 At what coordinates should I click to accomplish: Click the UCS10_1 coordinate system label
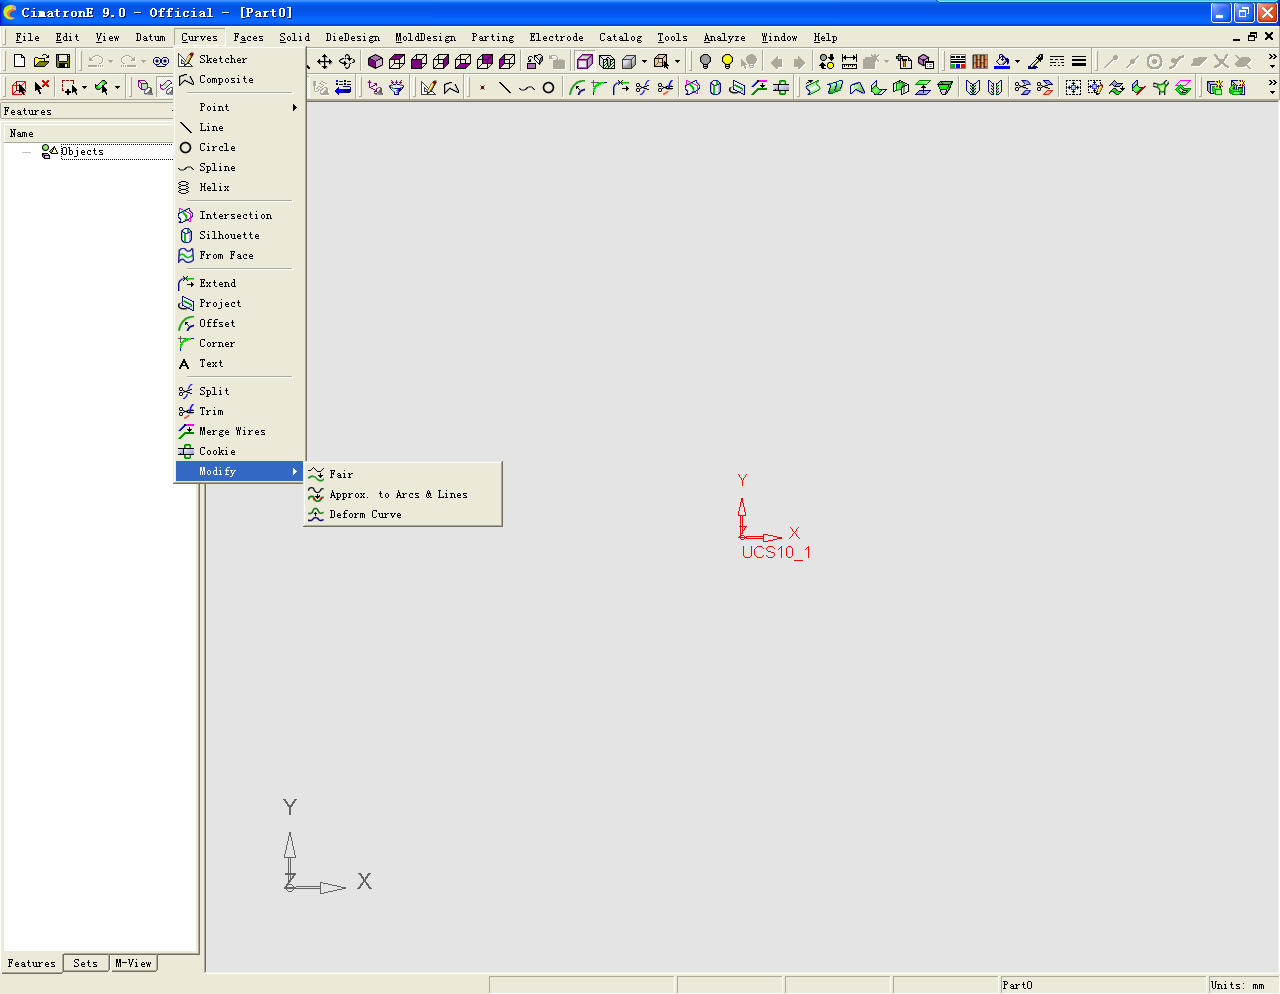point(776,552)
